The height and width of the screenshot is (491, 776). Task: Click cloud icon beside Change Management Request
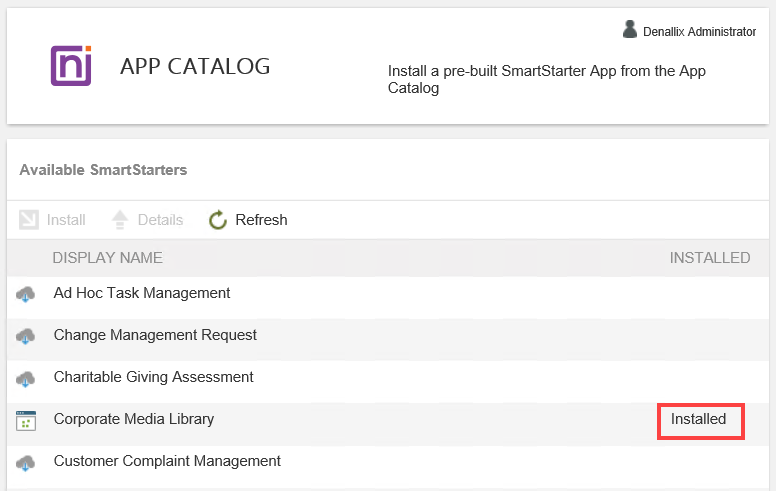pos(26,336)
